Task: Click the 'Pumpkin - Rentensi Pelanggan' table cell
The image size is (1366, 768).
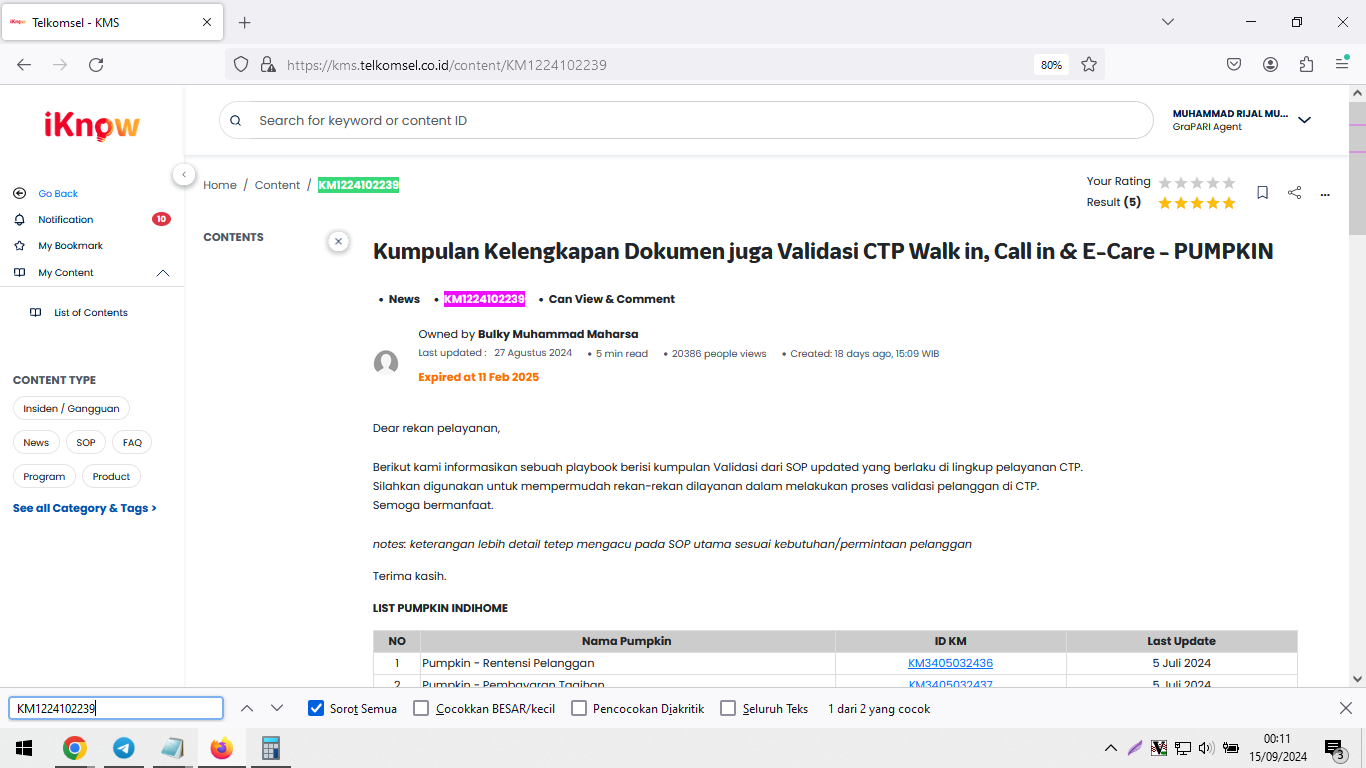Action: 628,663
